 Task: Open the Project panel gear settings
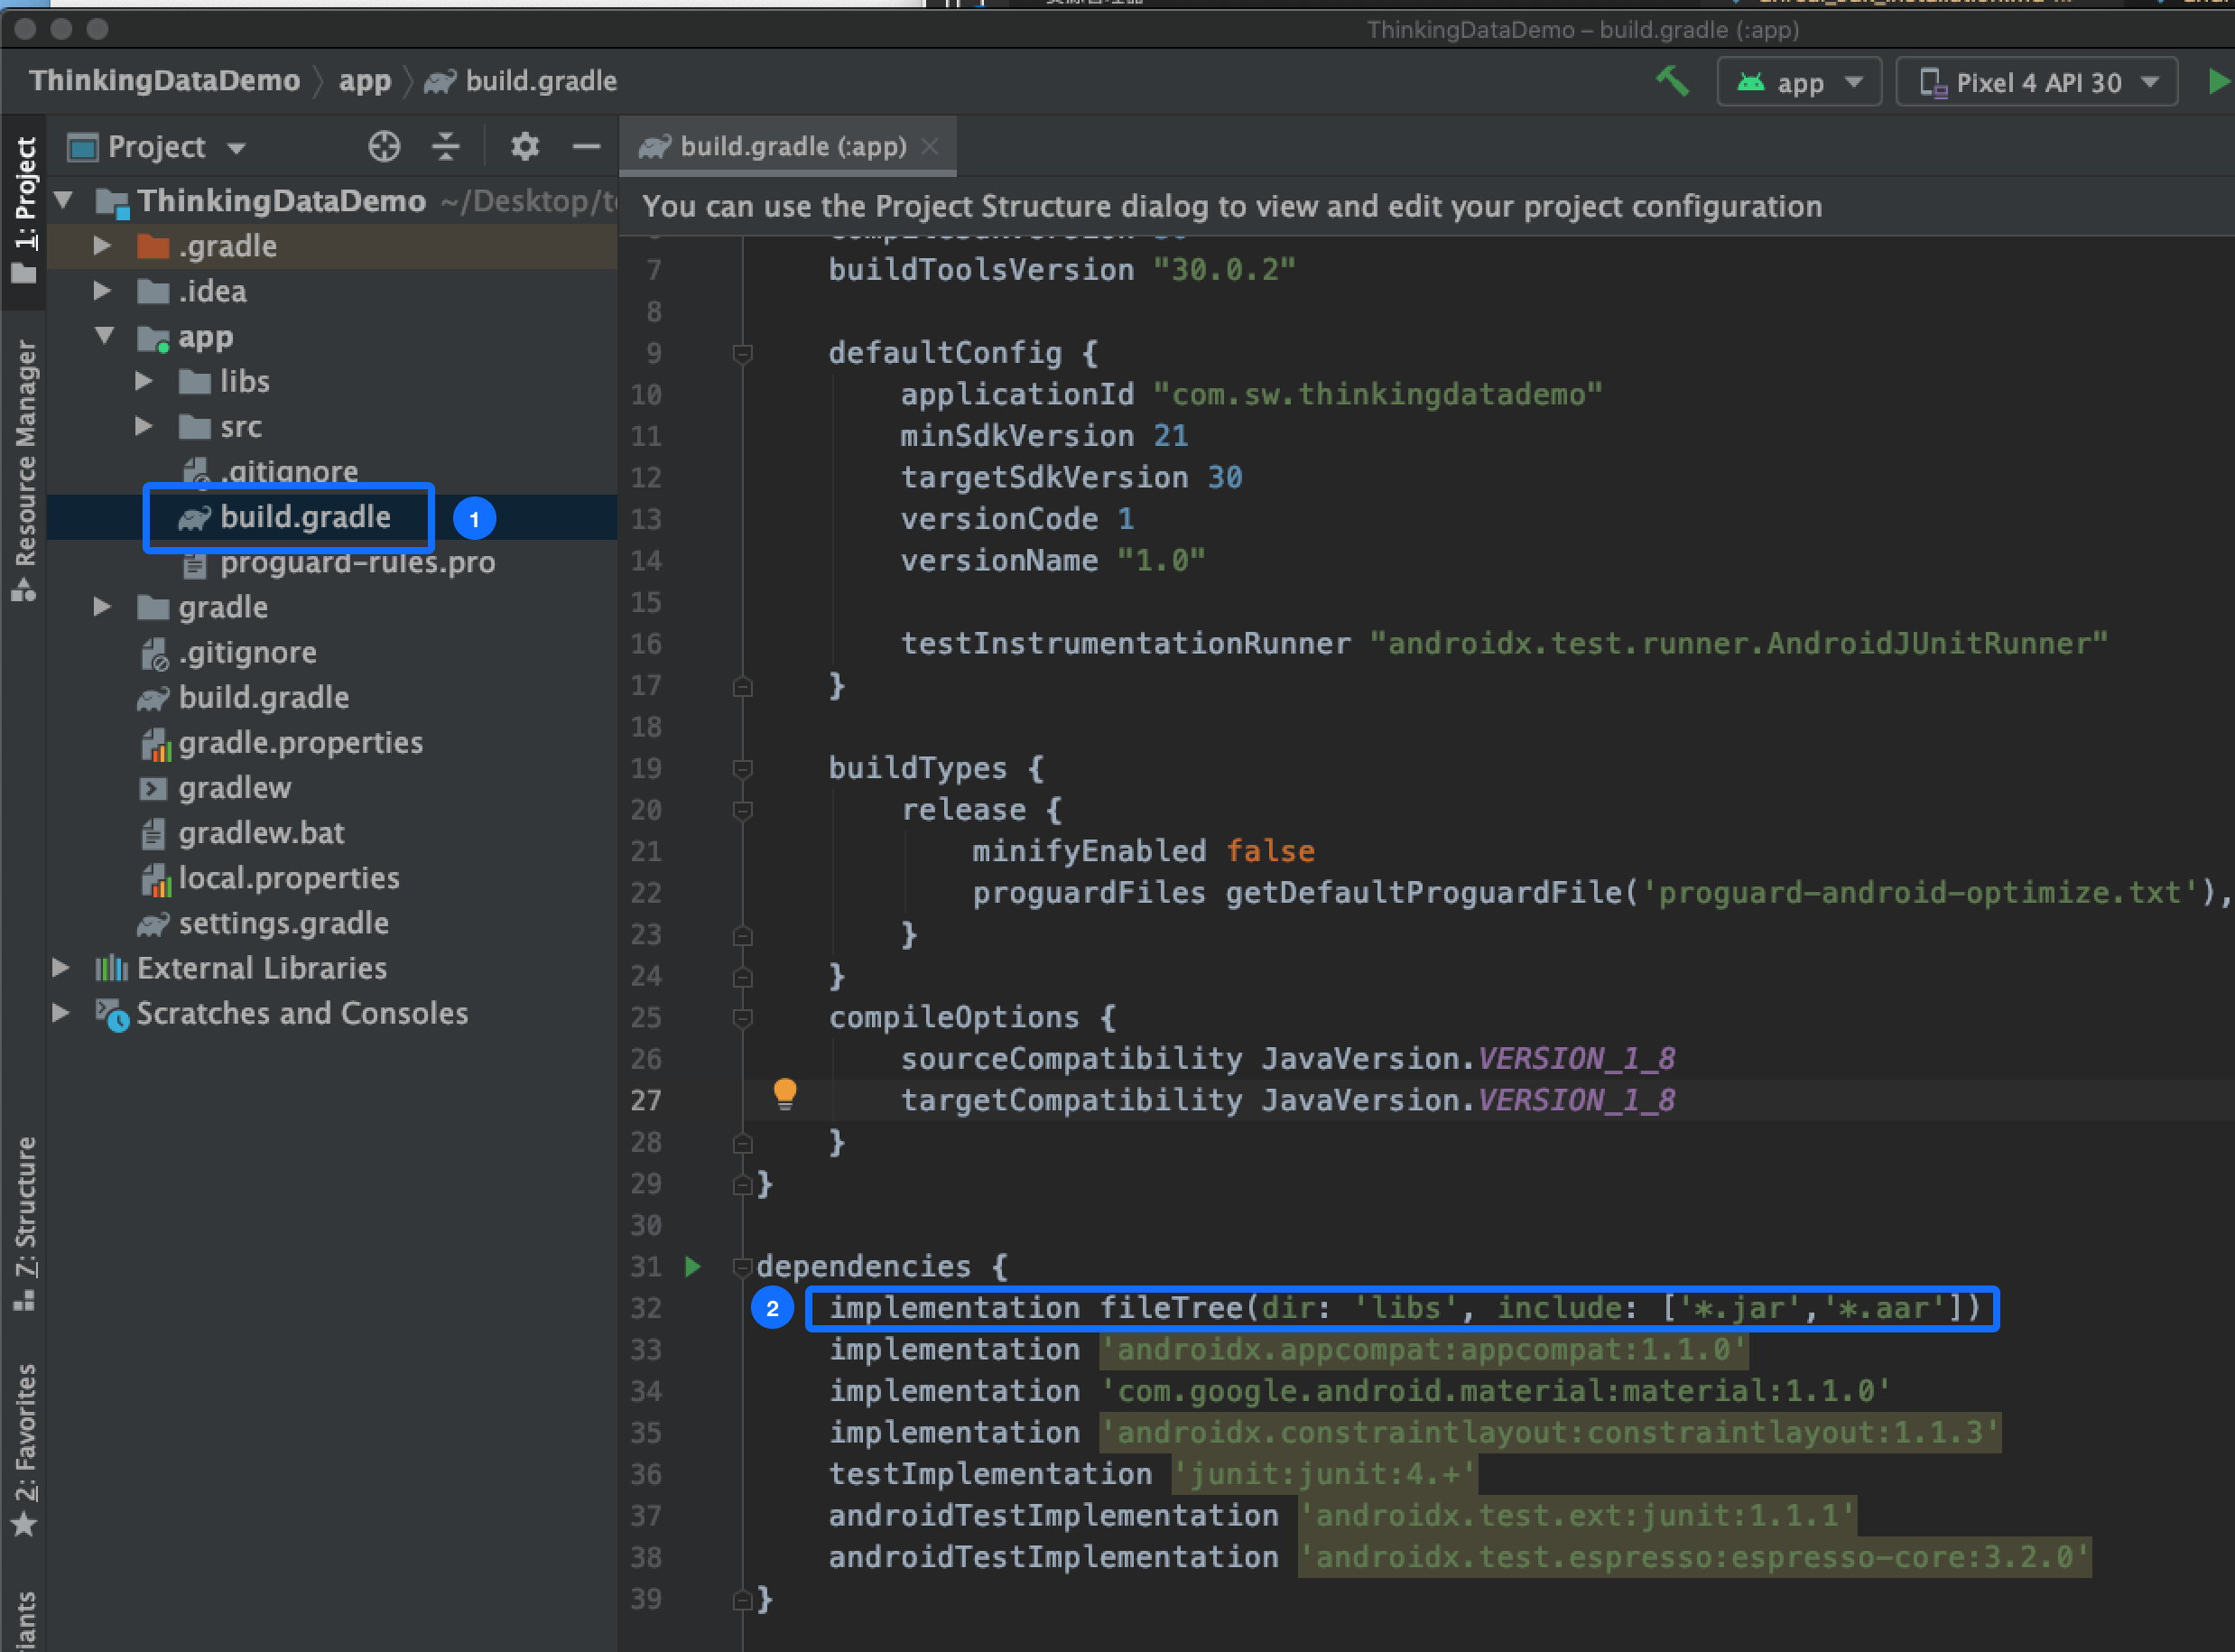tap(524, 147)
